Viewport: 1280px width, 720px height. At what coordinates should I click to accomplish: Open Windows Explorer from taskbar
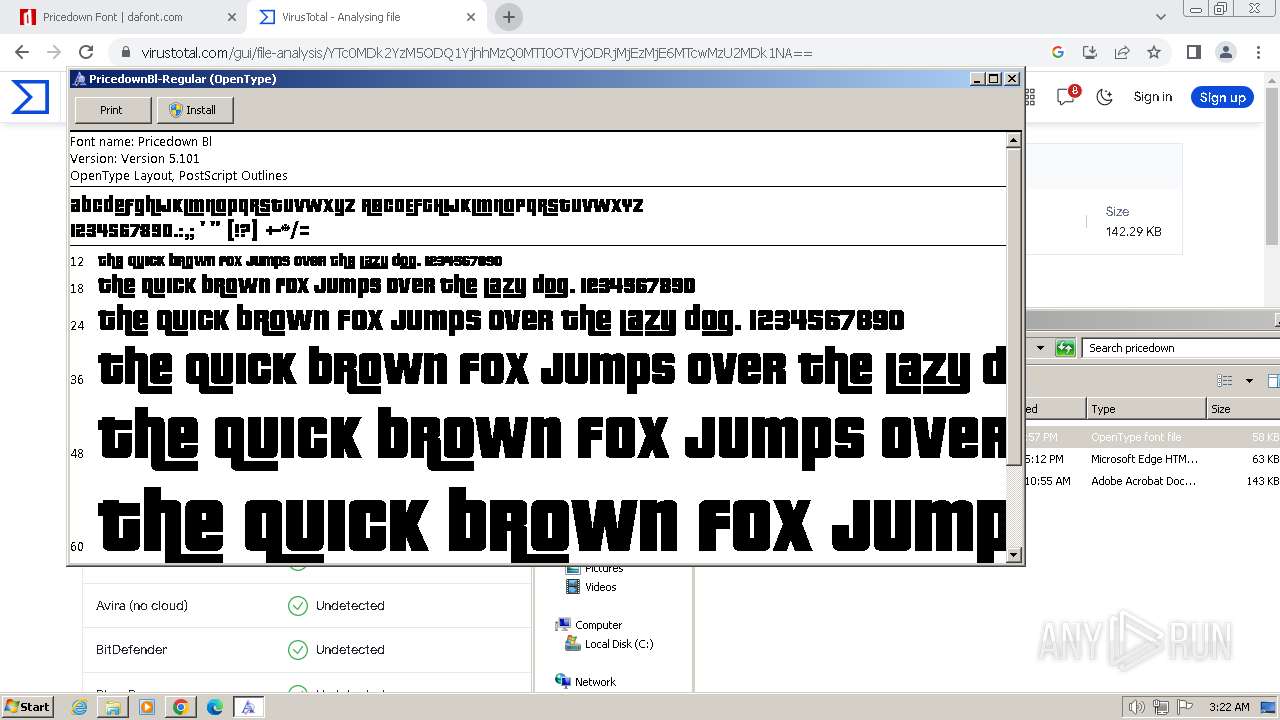coord(113,707)
